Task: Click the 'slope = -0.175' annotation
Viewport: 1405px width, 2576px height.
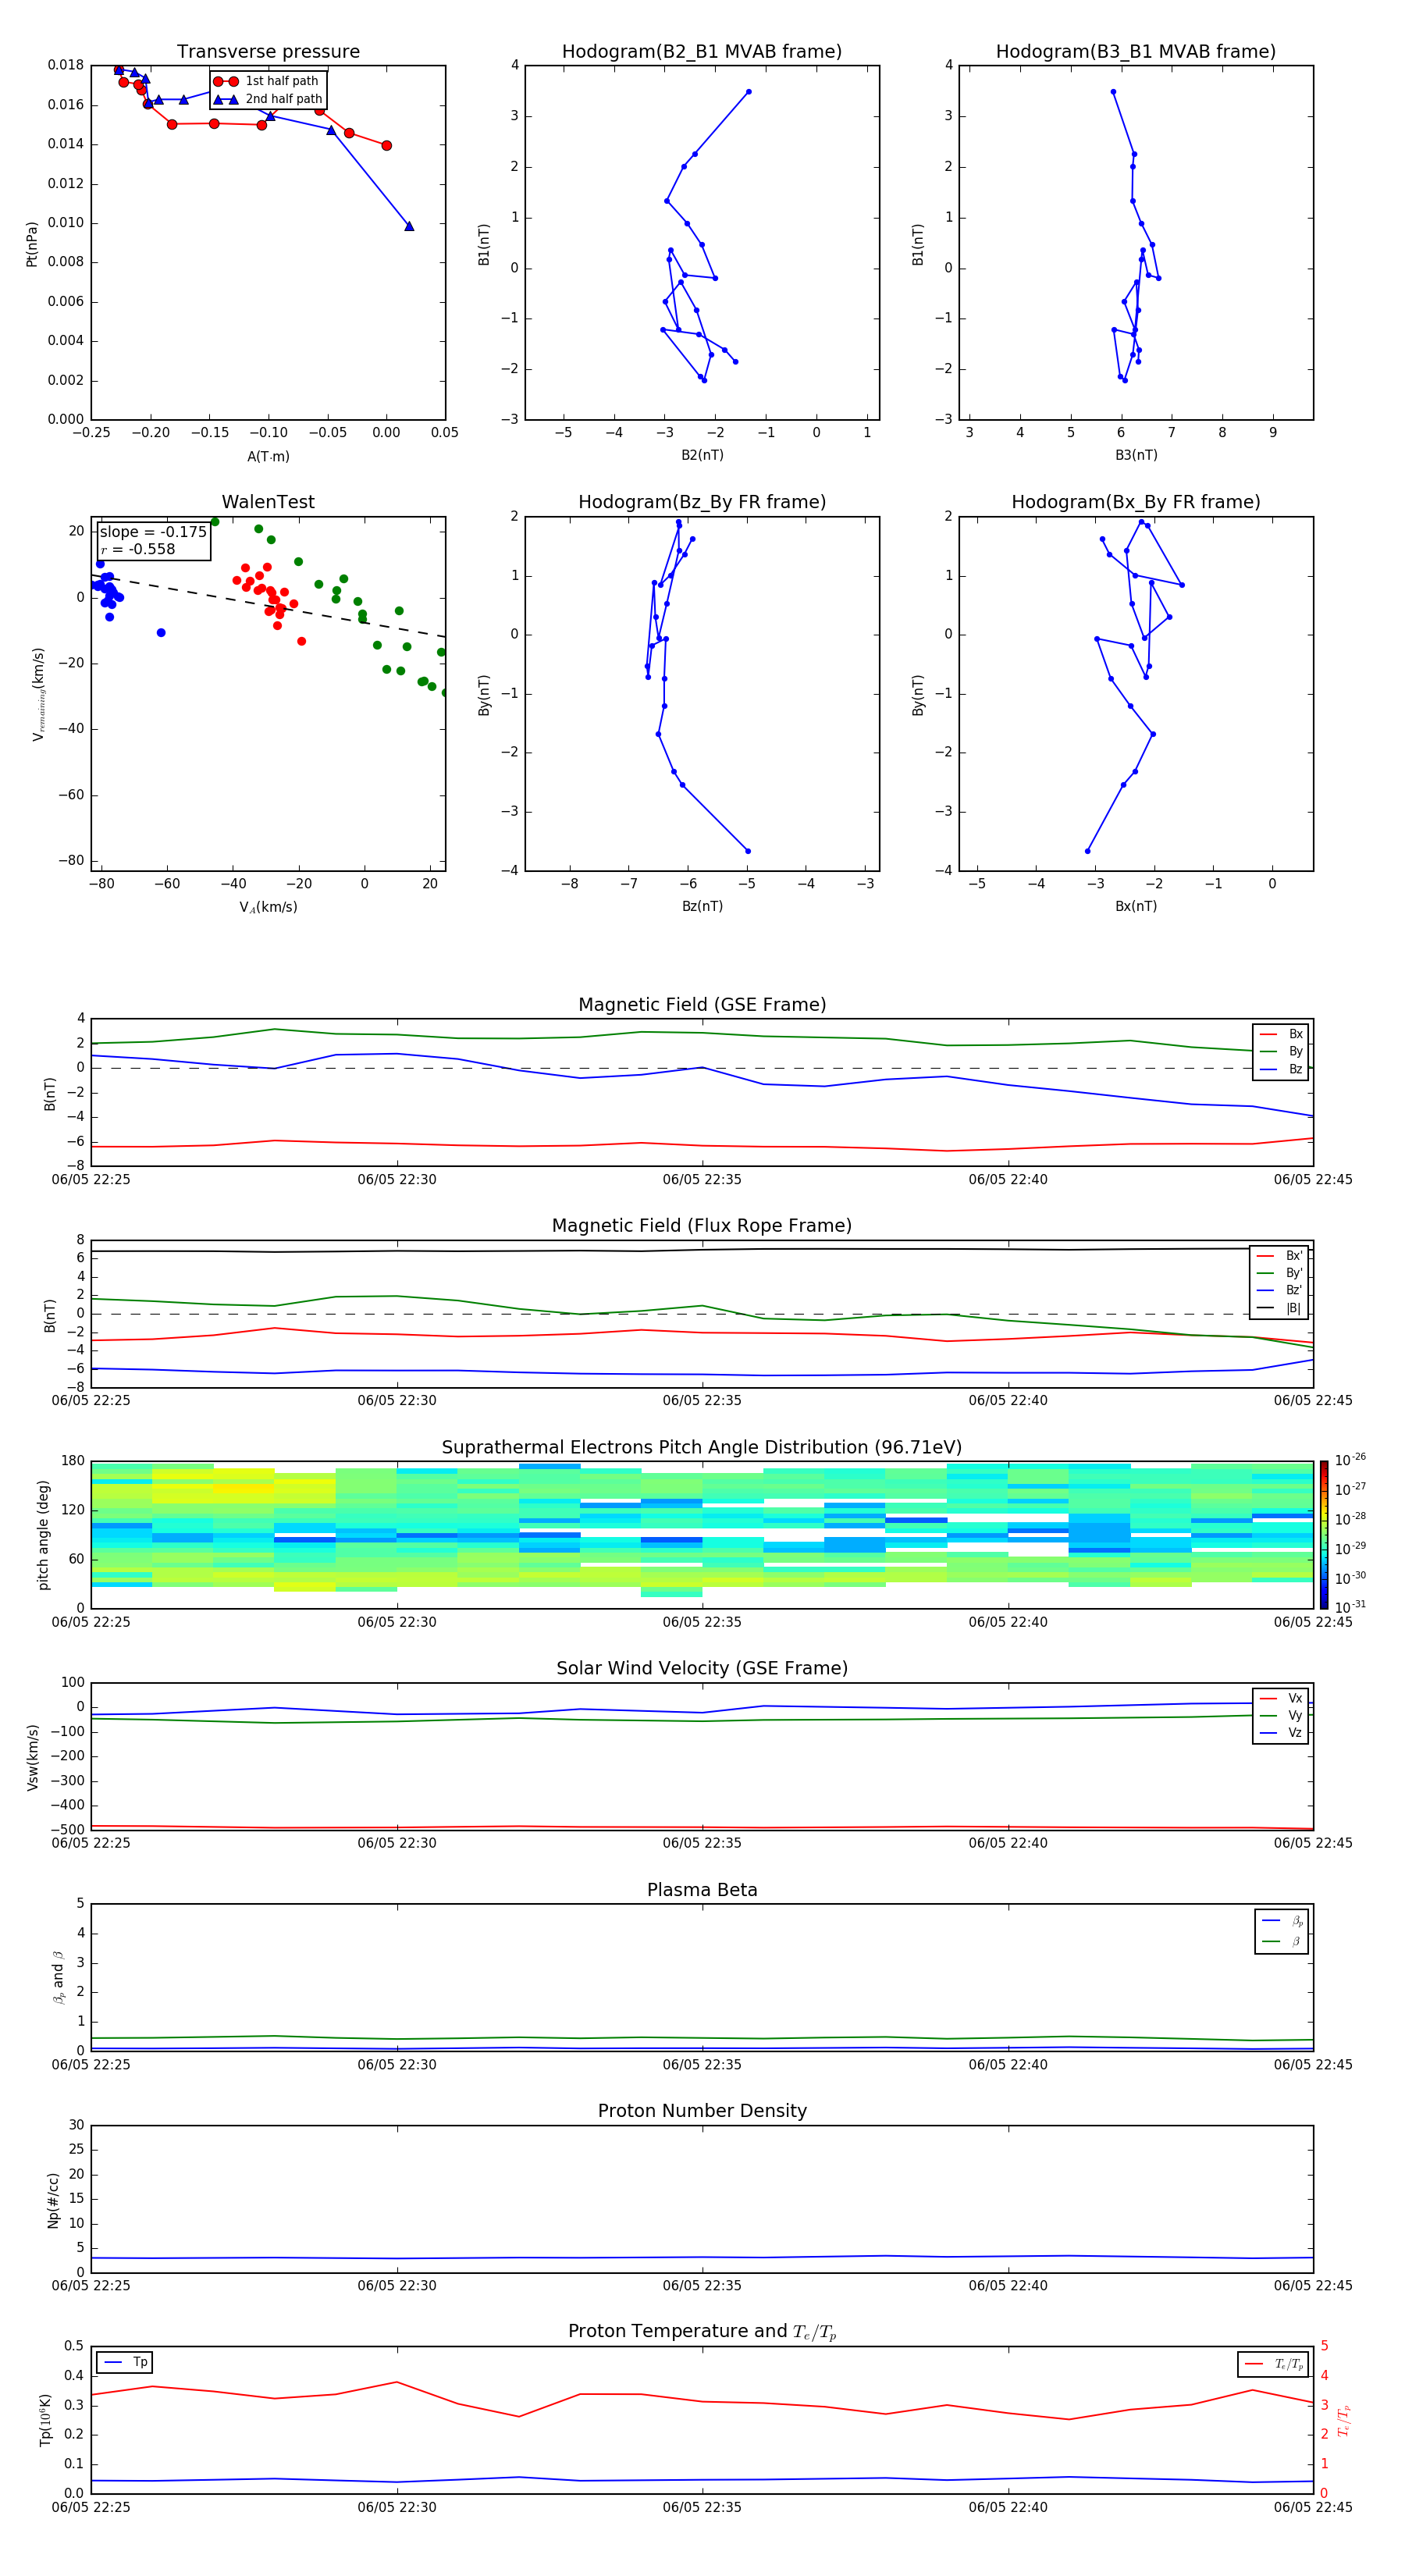Action: point(153,532)
